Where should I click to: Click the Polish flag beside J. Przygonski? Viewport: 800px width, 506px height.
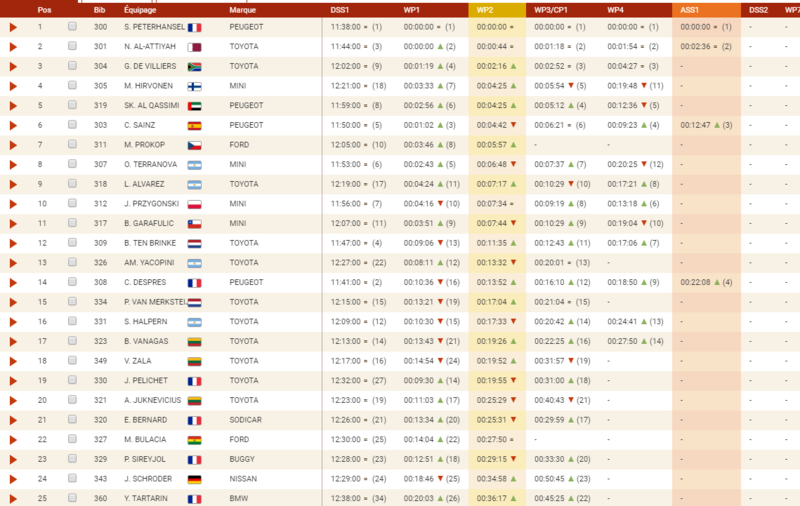click(194, 205)
